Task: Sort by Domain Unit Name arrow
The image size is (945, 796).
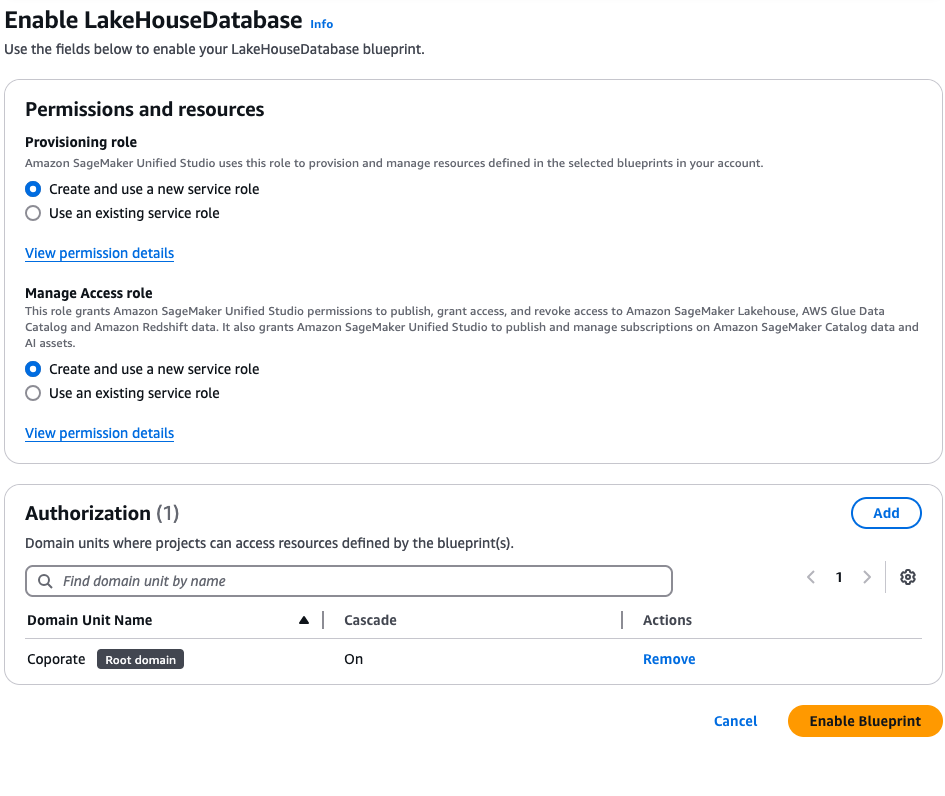Action: click(x=304, y=620)
